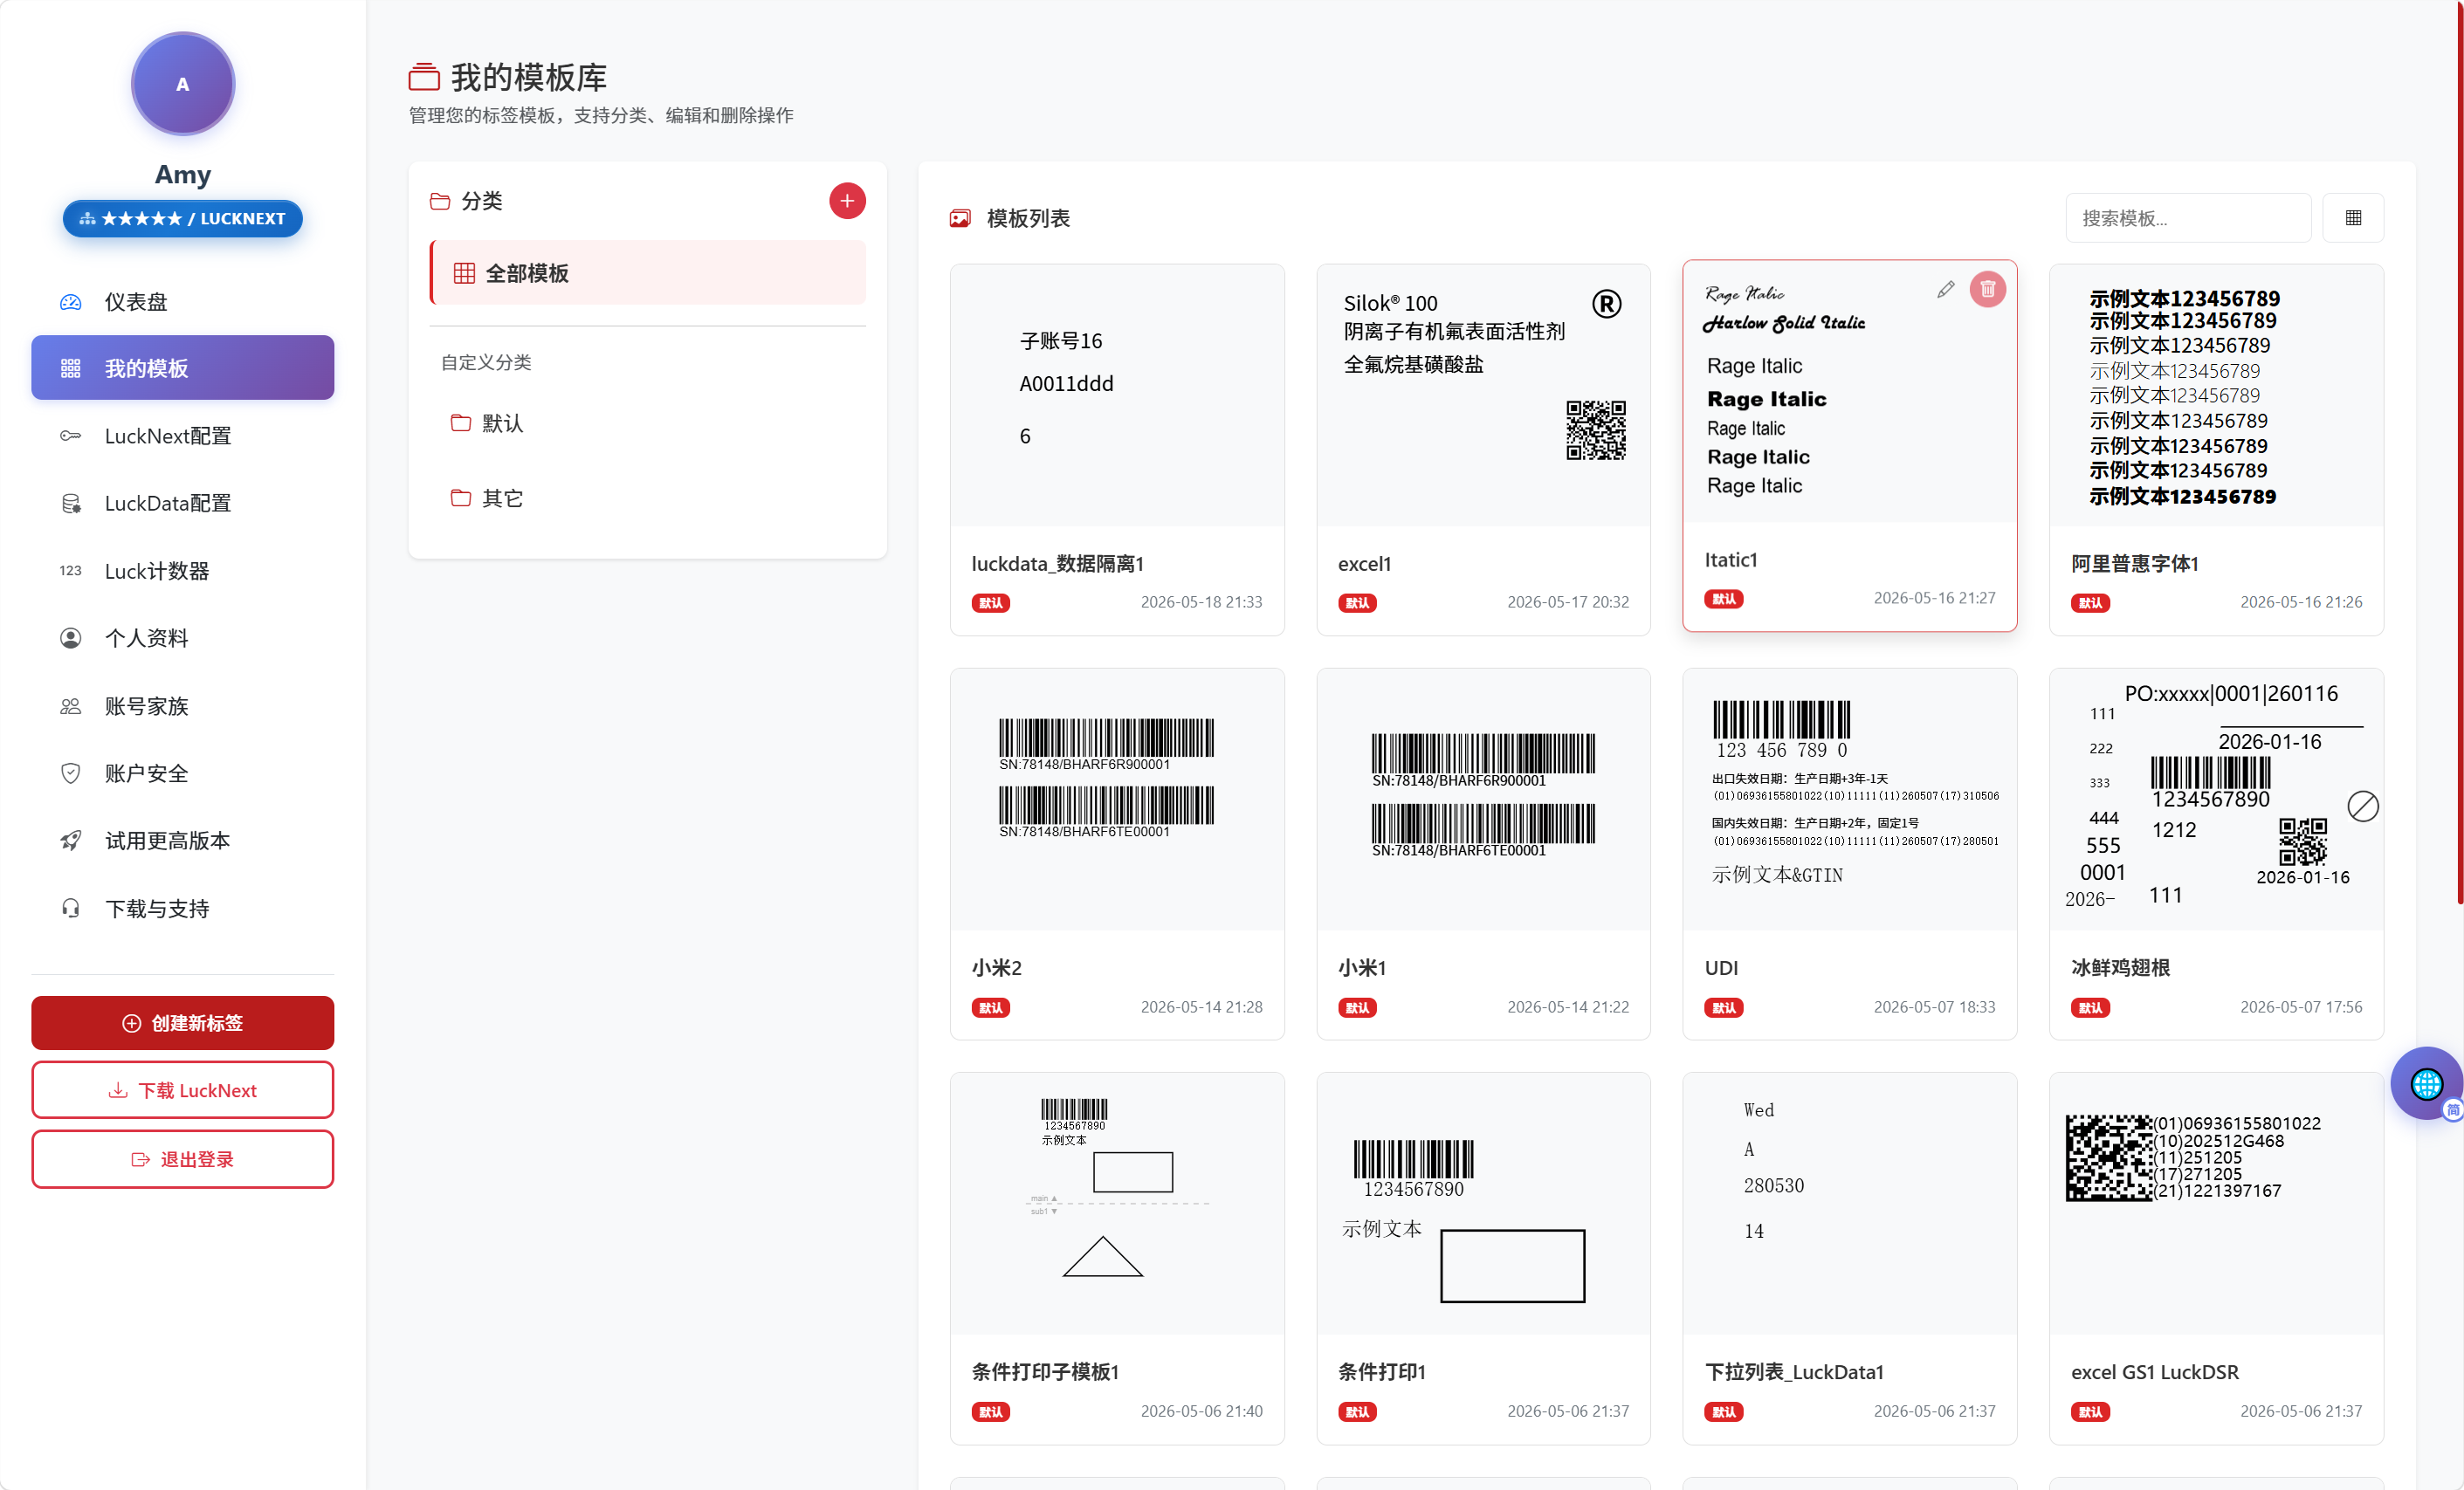Toggle the grid/list view button
Screen dimensions: 2464x1490
click(x=2353, y=218)
